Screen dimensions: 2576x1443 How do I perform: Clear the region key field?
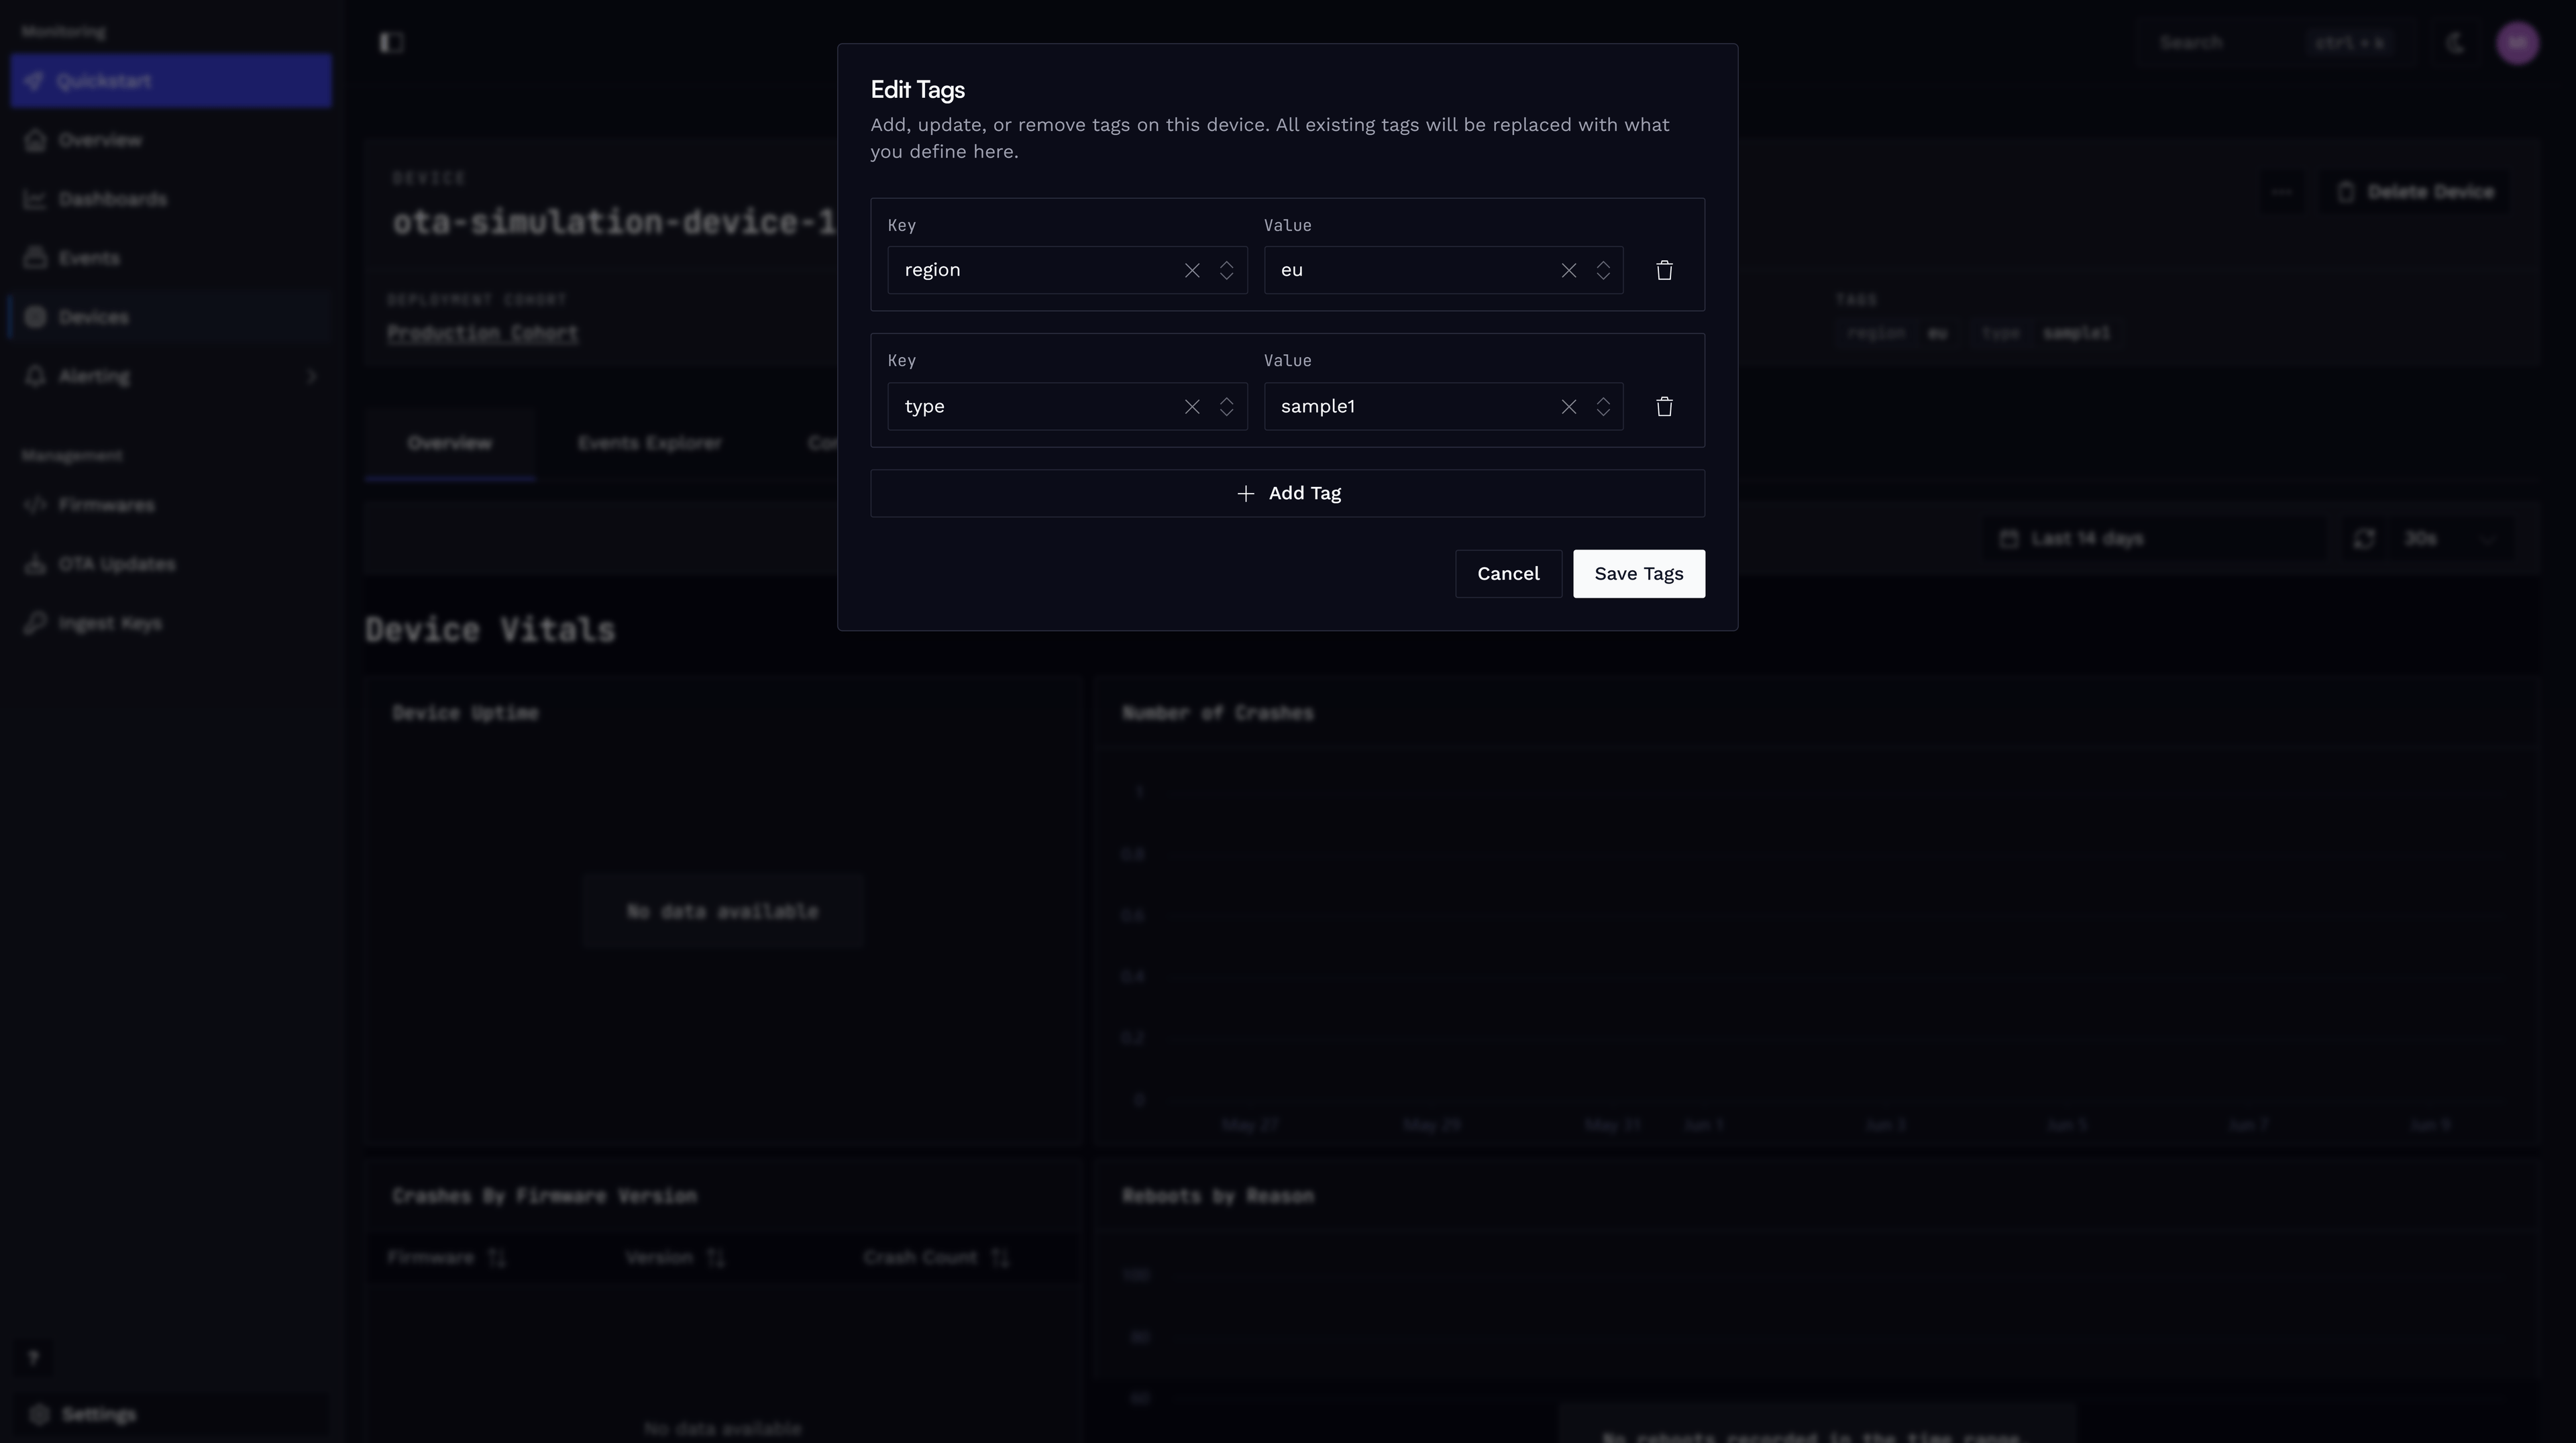point(1192,271)
